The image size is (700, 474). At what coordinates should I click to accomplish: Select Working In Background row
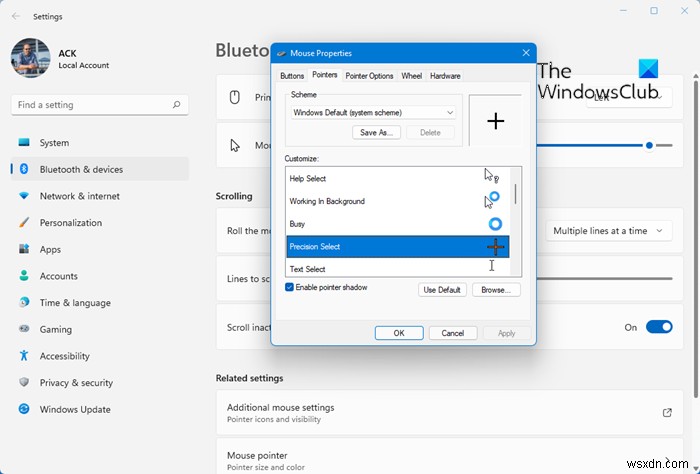[398, 201]
